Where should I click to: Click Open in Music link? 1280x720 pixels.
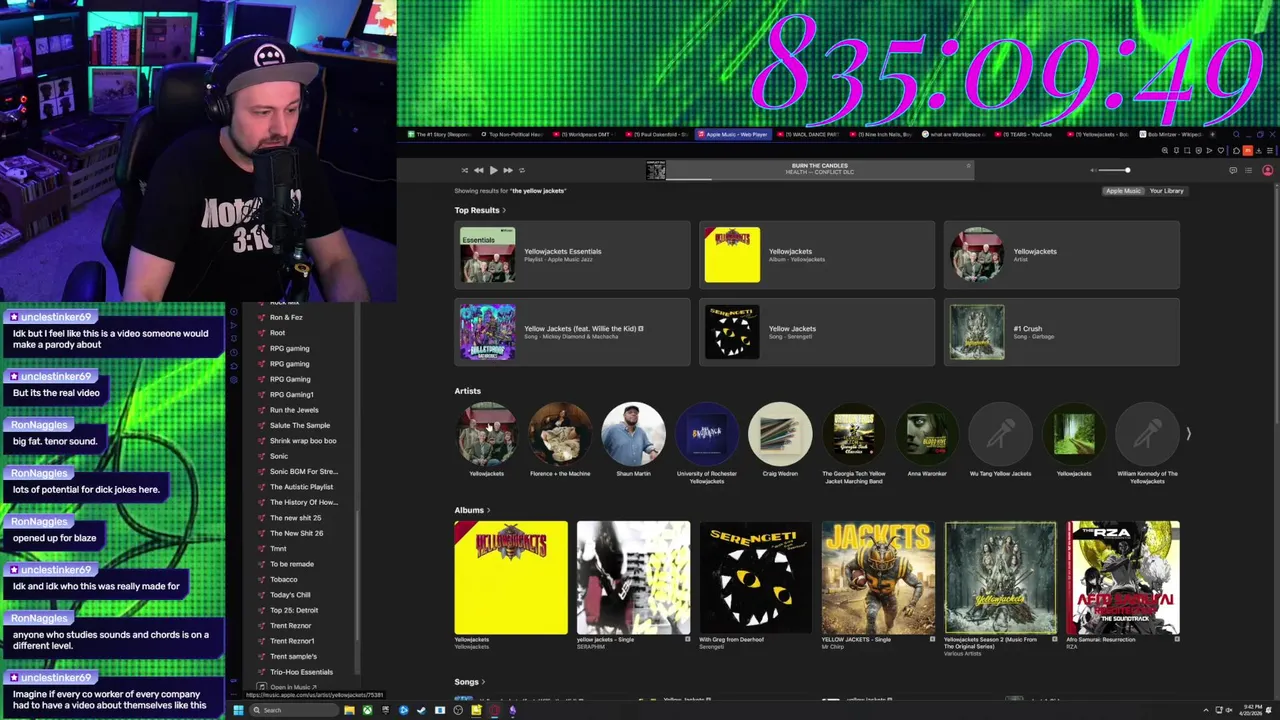[x=288, y=687]
